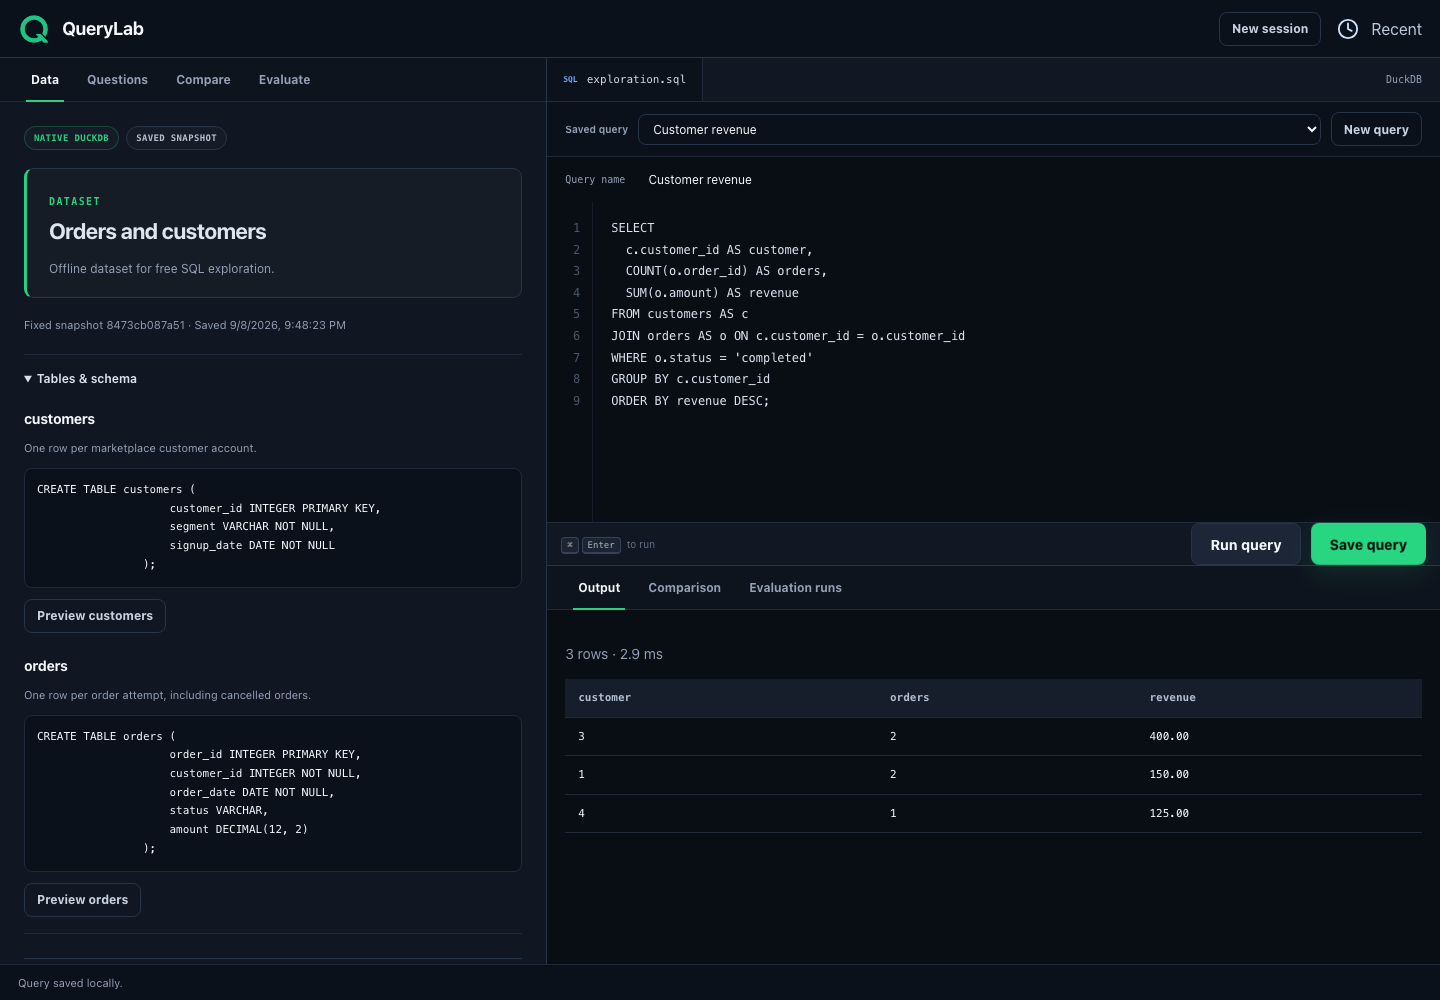Switch to the Comparison results tab
The image size is (1440, 1000).
[x=684, y=588]
